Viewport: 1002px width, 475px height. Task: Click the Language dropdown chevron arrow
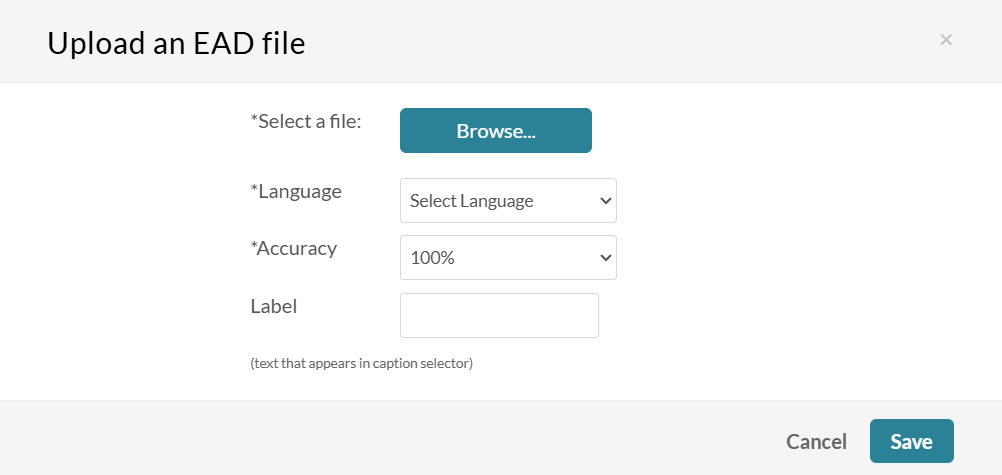(x=605, y=201)
